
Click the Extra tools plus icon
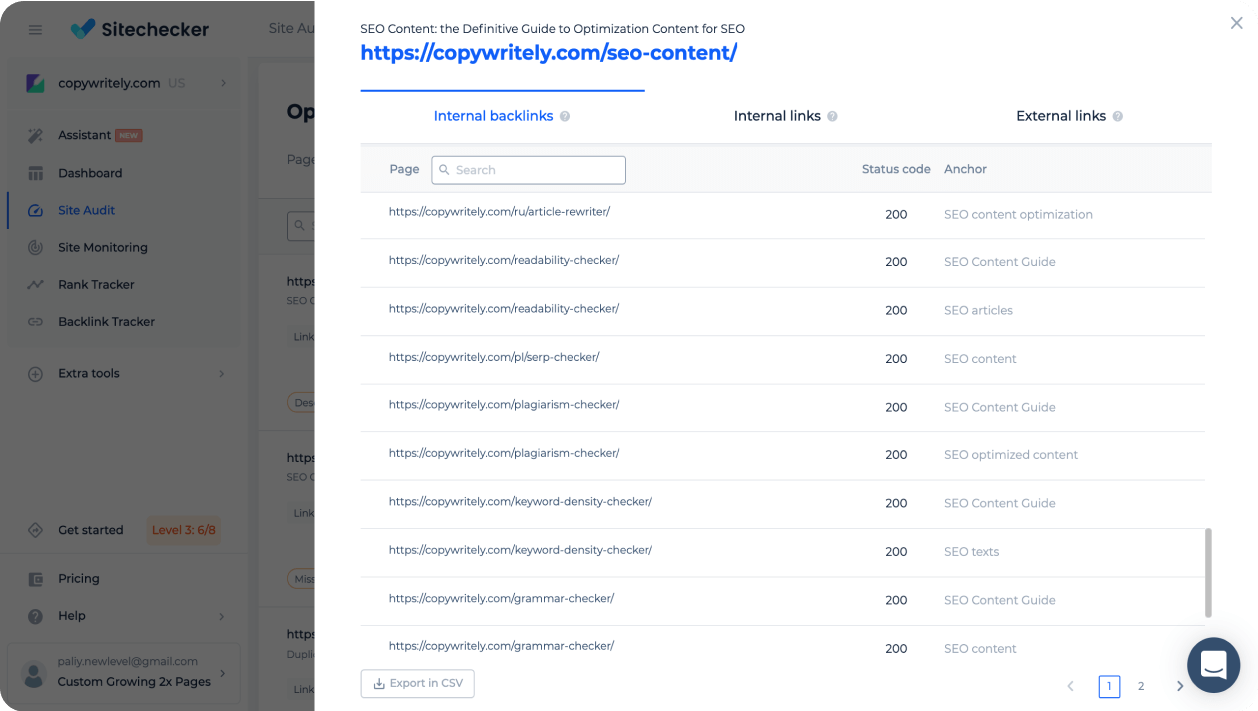pos(36,374)
